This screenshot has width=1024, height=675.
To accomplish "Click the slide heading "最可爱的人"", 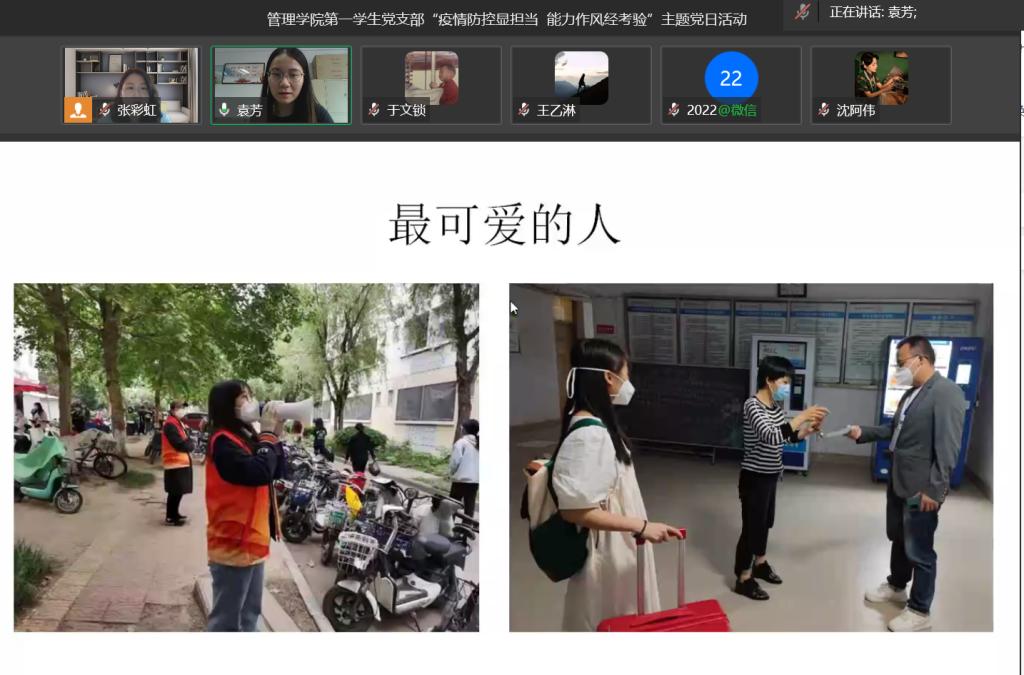I will point(504,224).
